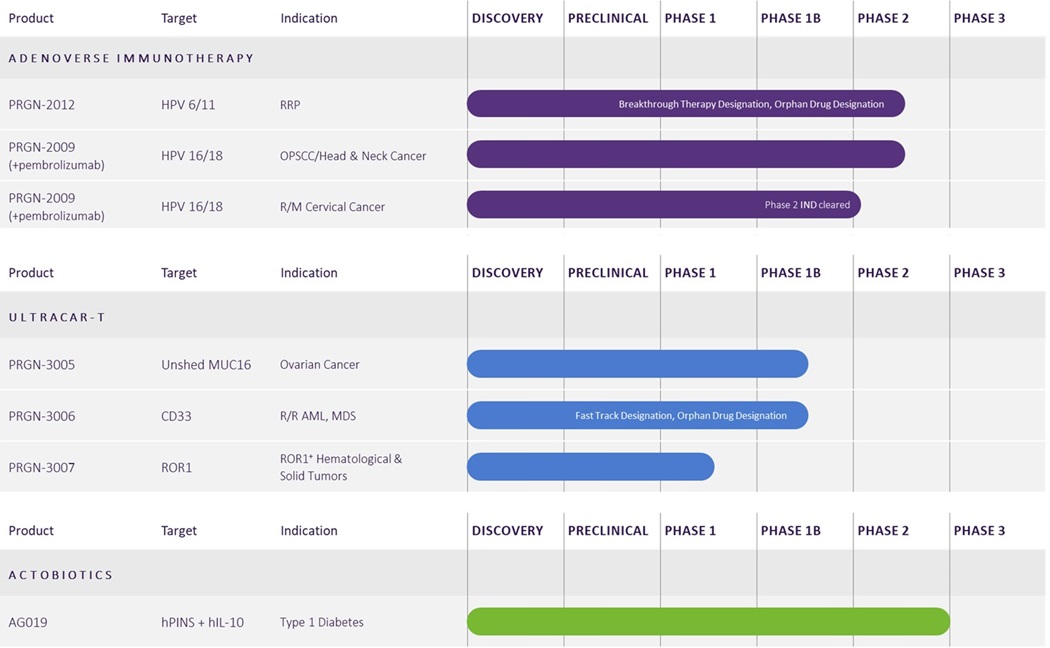
Task: Select the ActoBiotics section header
Action: point(61,575)
